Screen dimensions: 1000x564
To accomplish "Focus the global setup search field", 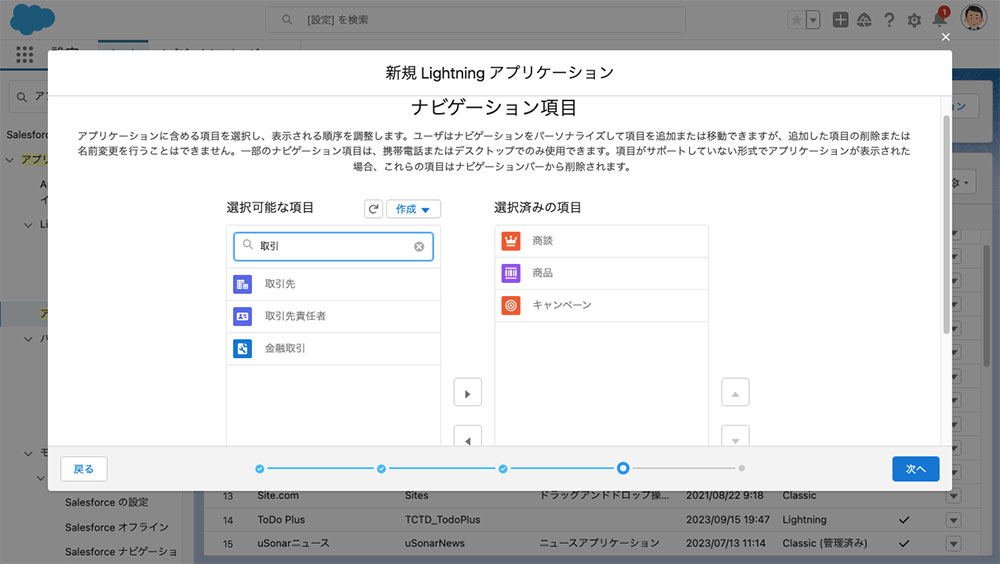I will click(475, 20).
